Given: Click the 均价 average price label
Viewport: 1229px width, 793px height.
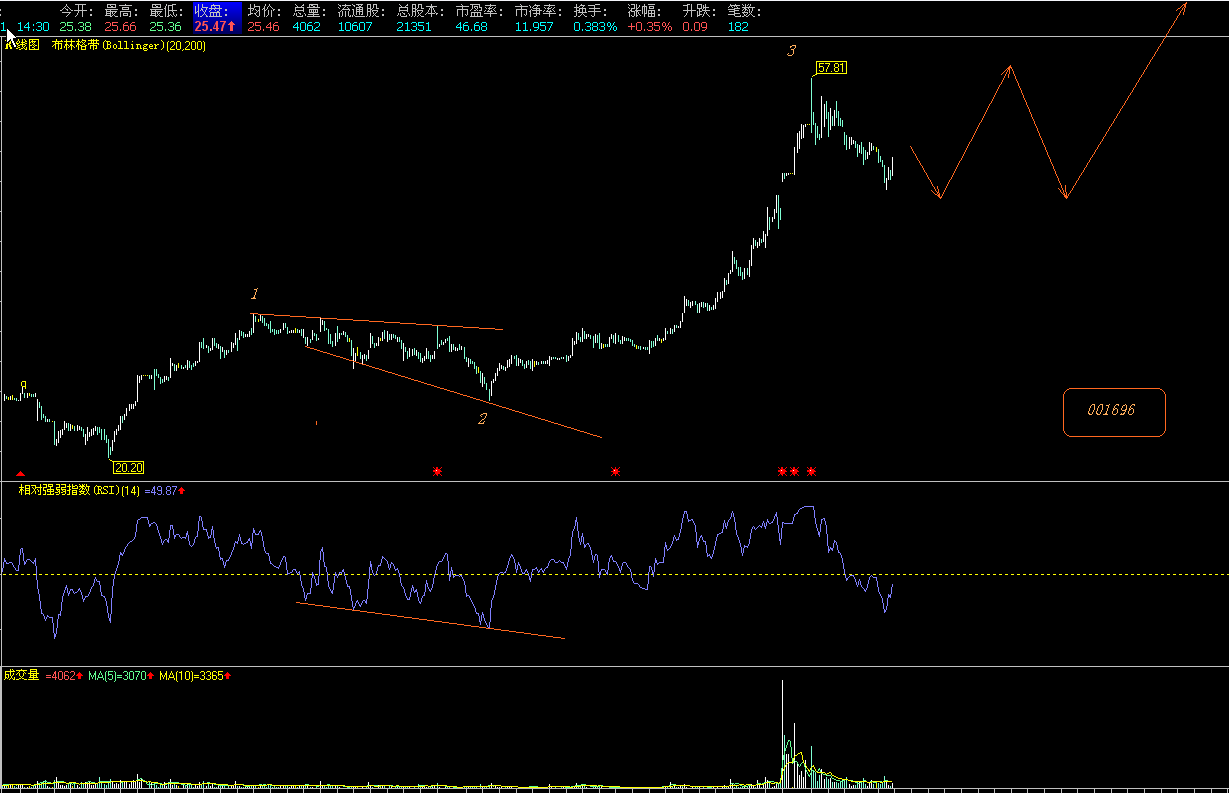Looking at the screenshot, I should click(x=264, y=11).
